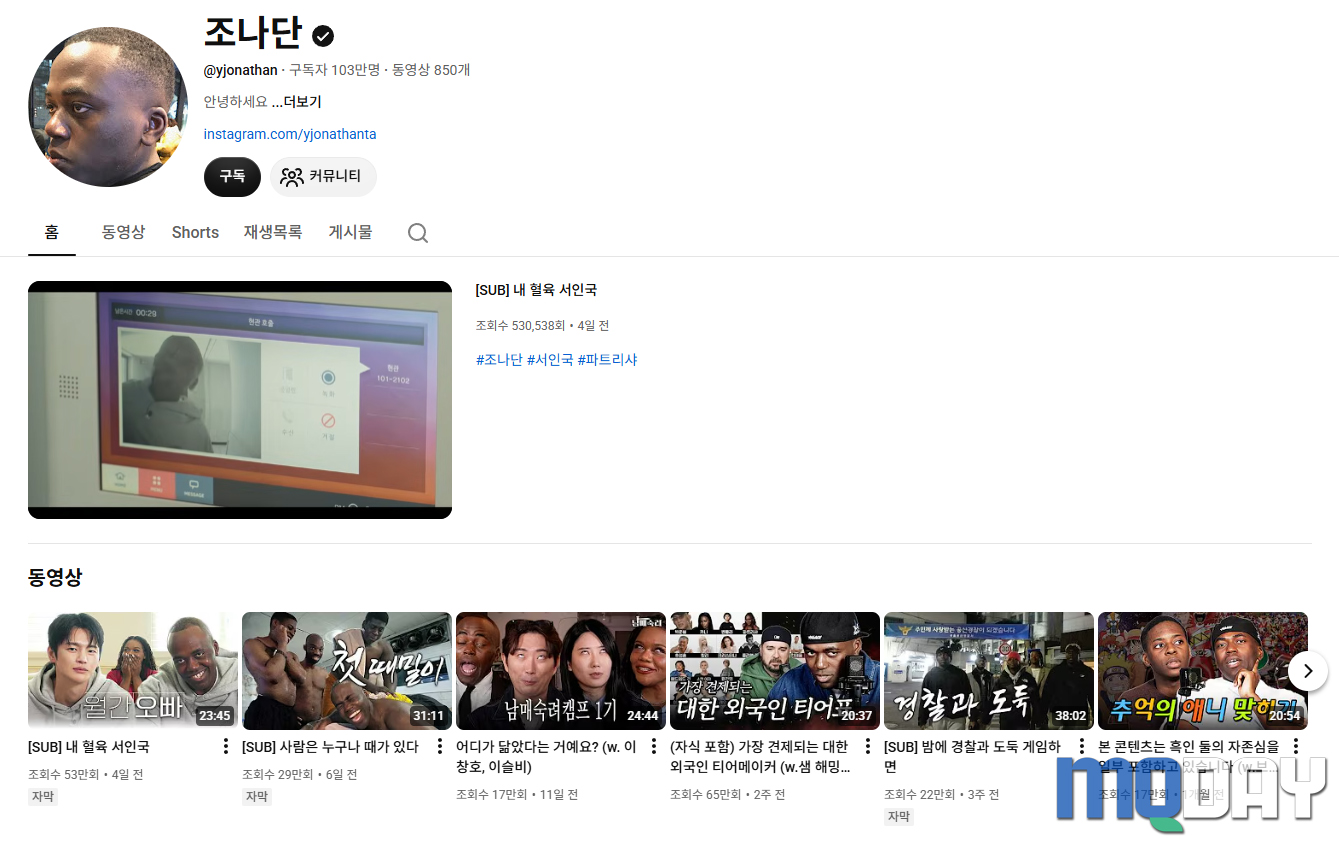
Task: Open the three-dot menu on 내 혈육 서인국 video
Action: pos(225,746)
